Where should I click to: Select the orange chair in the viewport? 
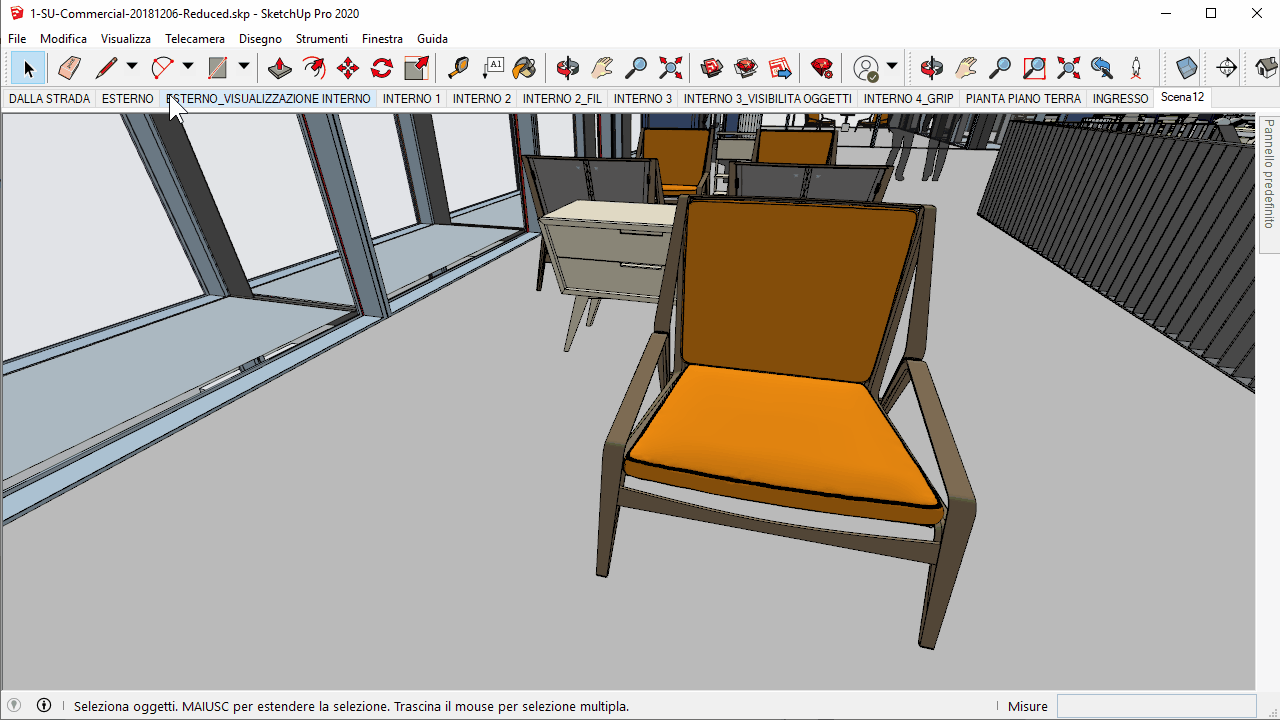[785, 420]
